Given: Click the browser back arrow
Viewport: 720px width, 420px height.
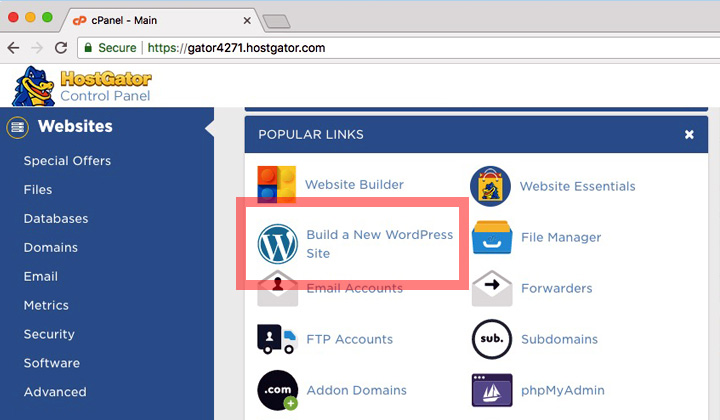Looking at the screenshot, I should 14,48.
